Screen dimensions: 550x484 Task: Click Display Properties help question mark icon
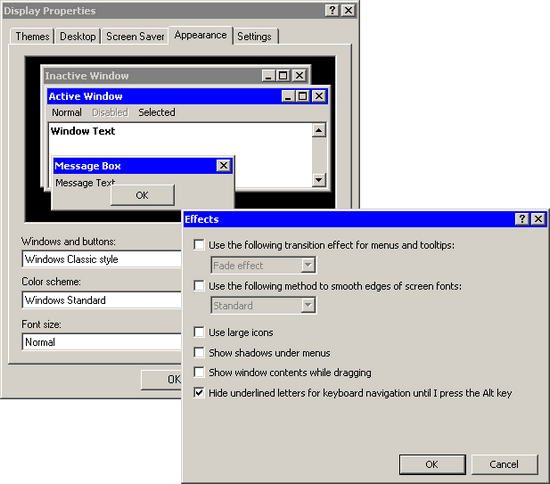pos(332,11)
